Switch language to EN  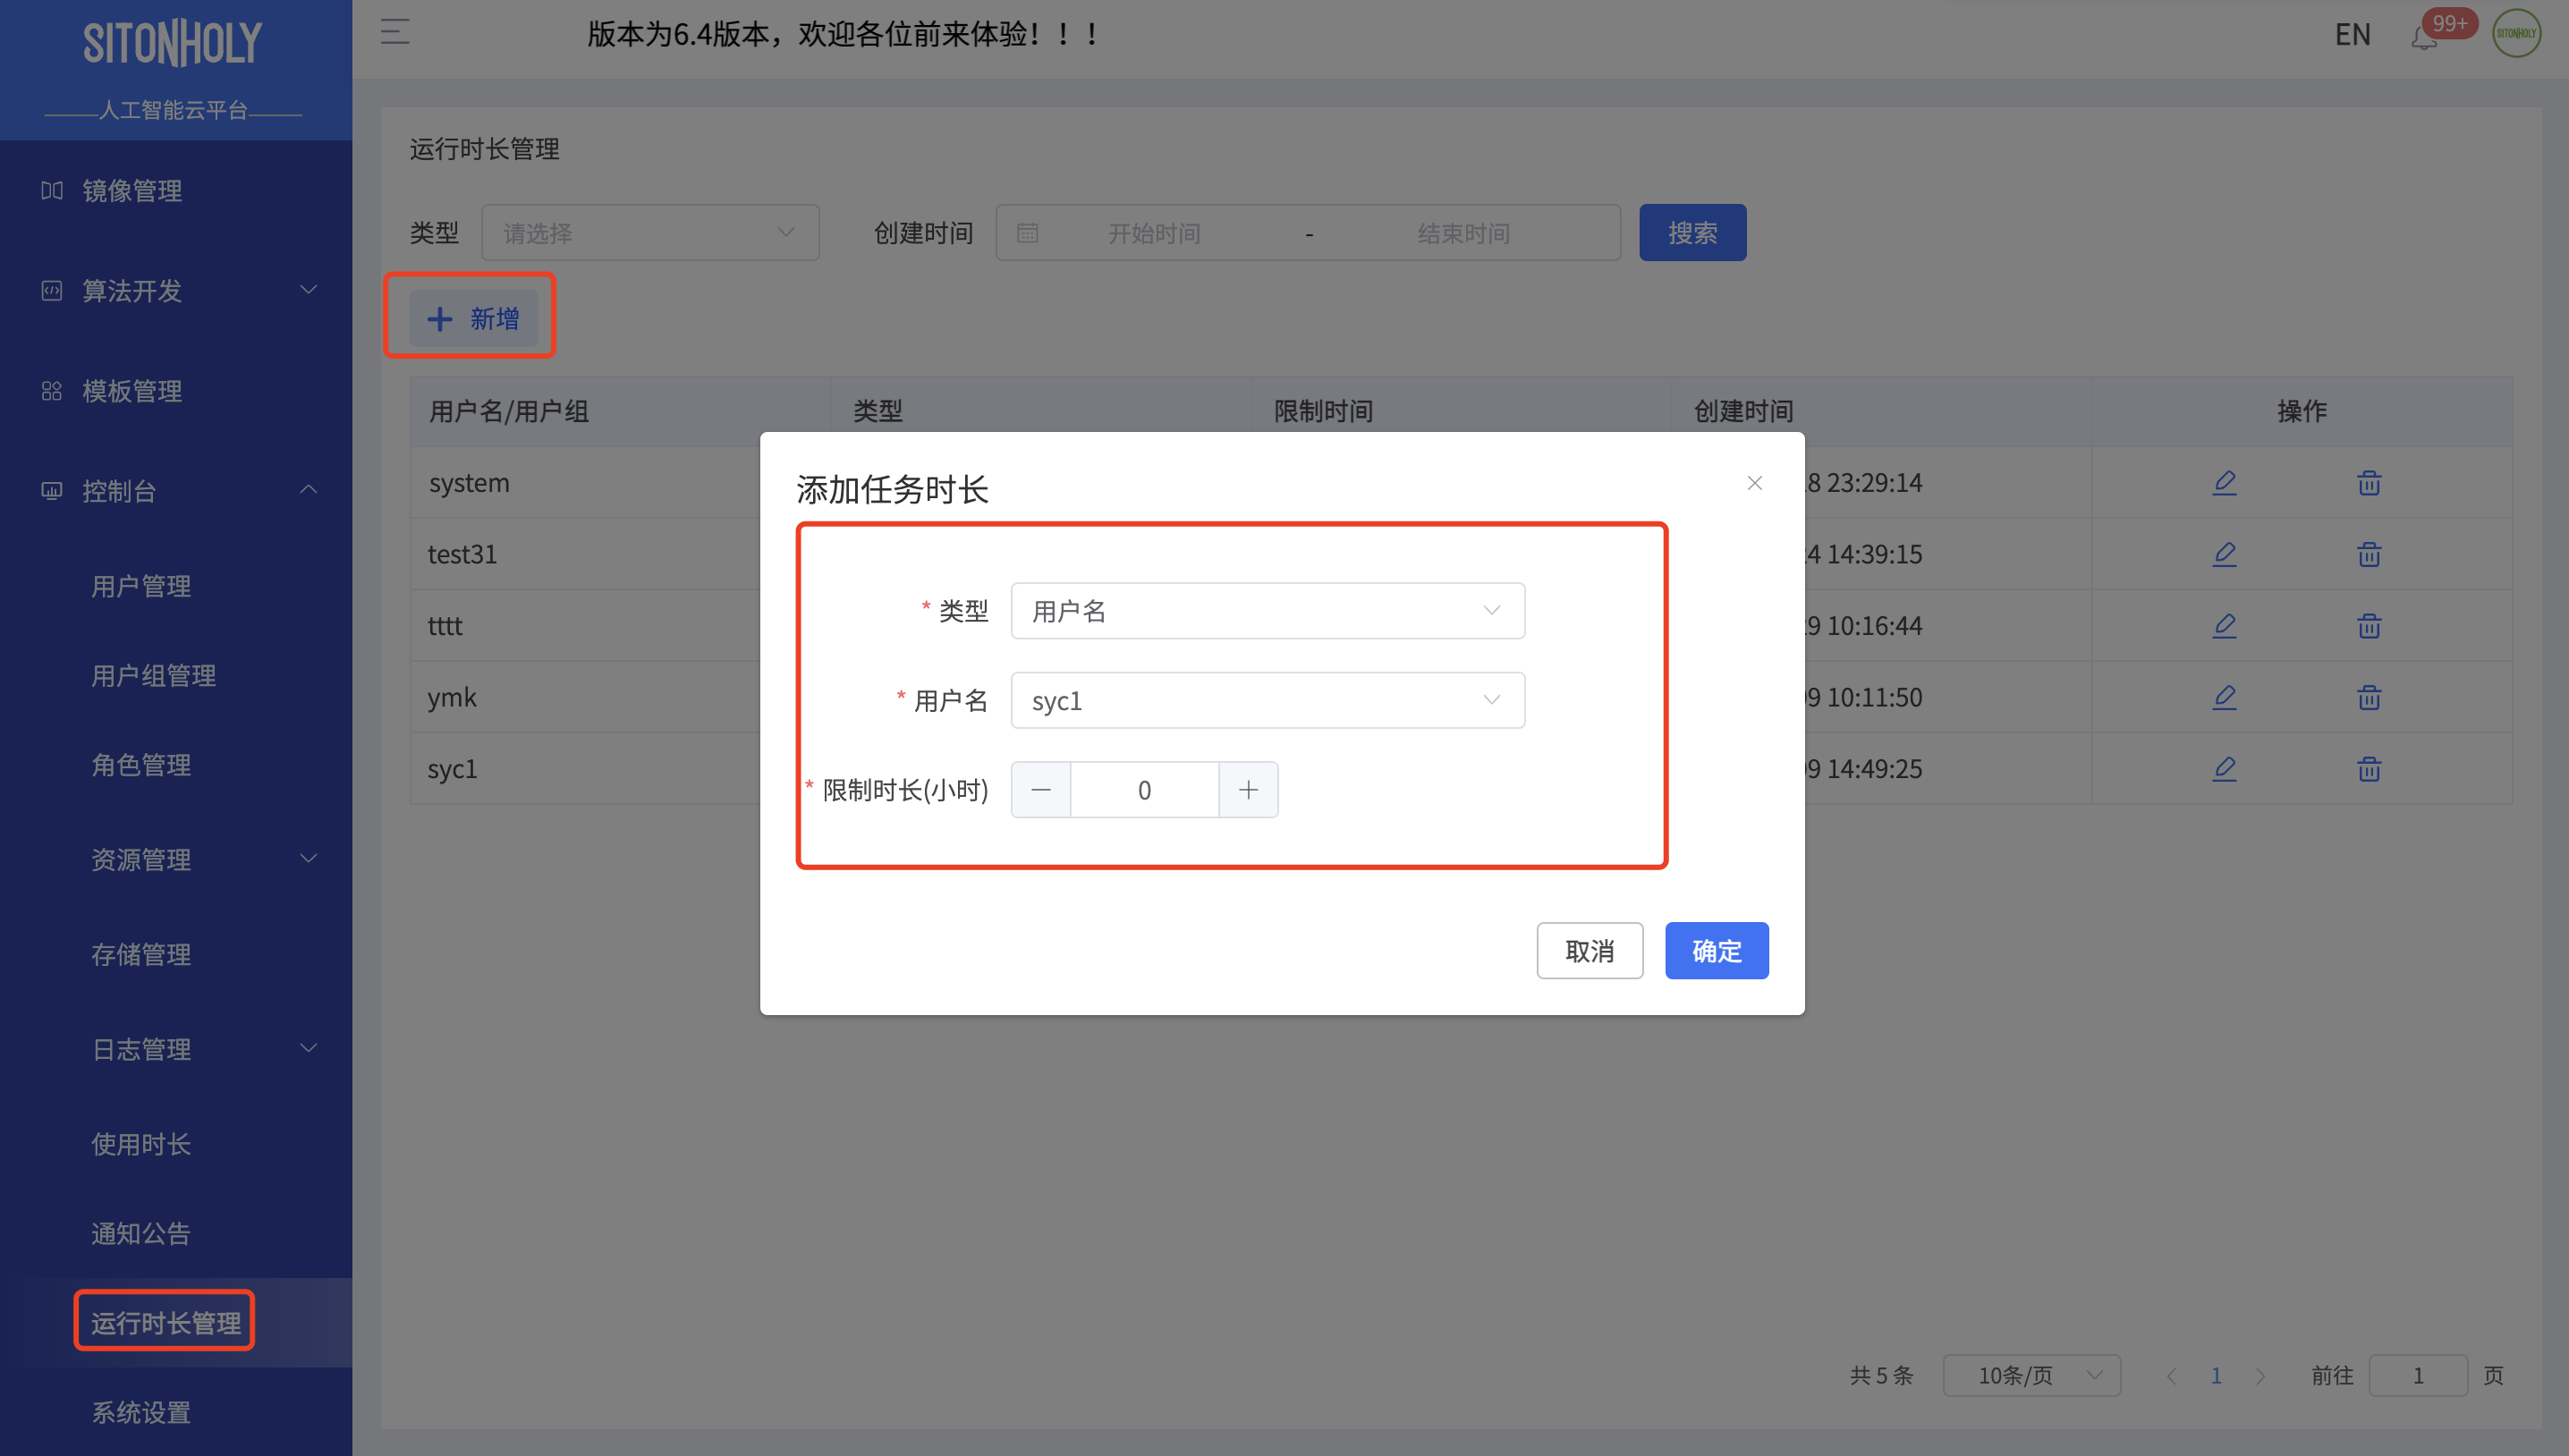point(2352,34)
